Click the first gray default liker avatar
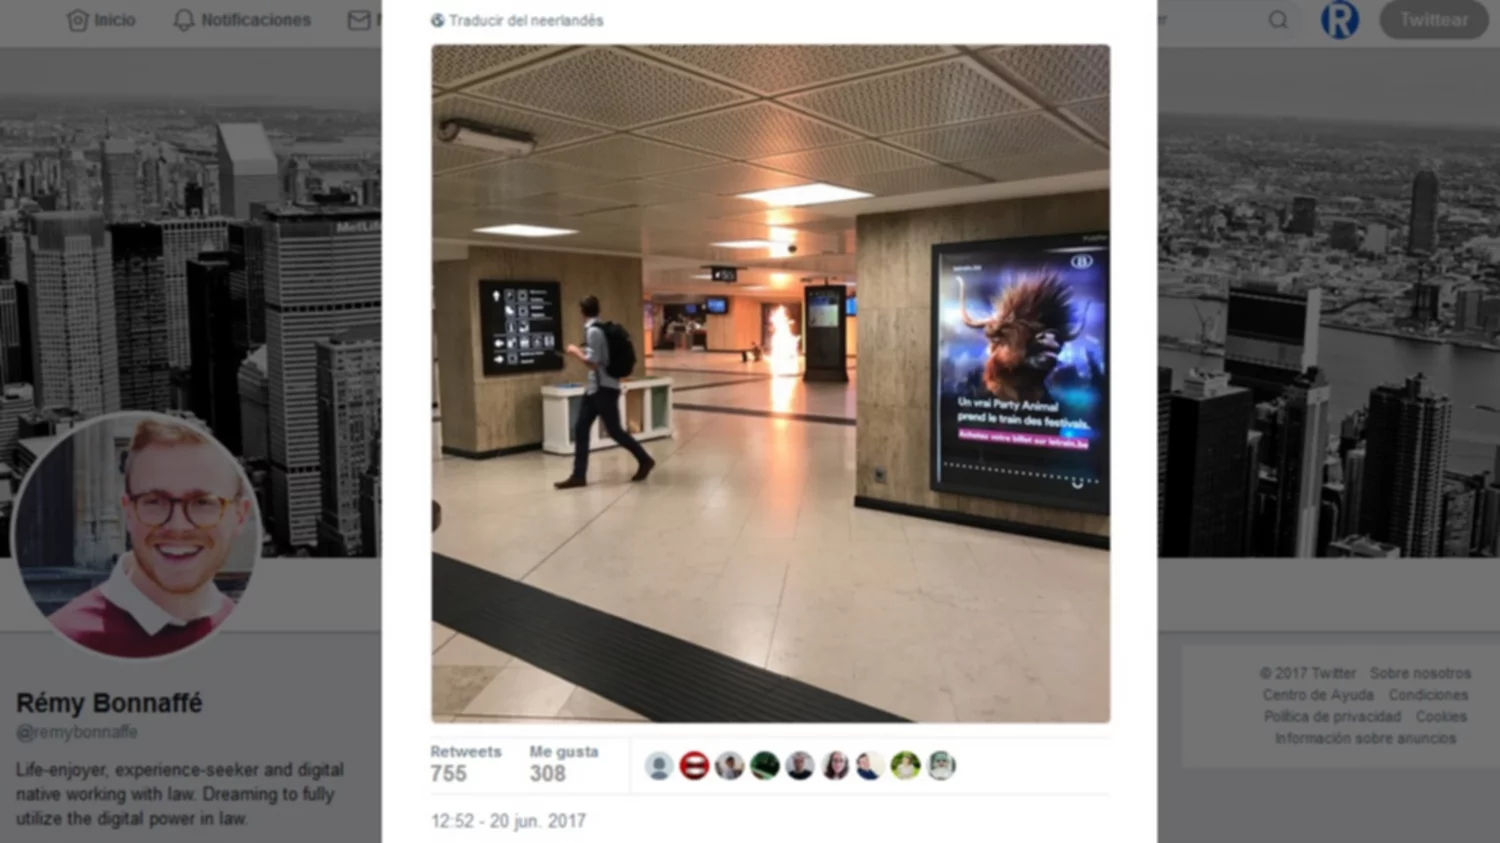 click(659, 766)
